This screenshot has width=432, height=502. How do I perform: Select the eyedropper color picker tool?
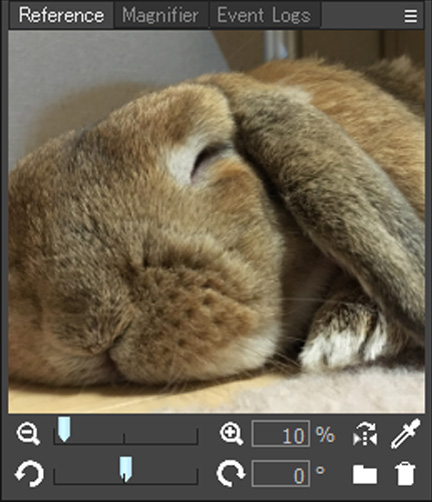(x=405, y=434)
